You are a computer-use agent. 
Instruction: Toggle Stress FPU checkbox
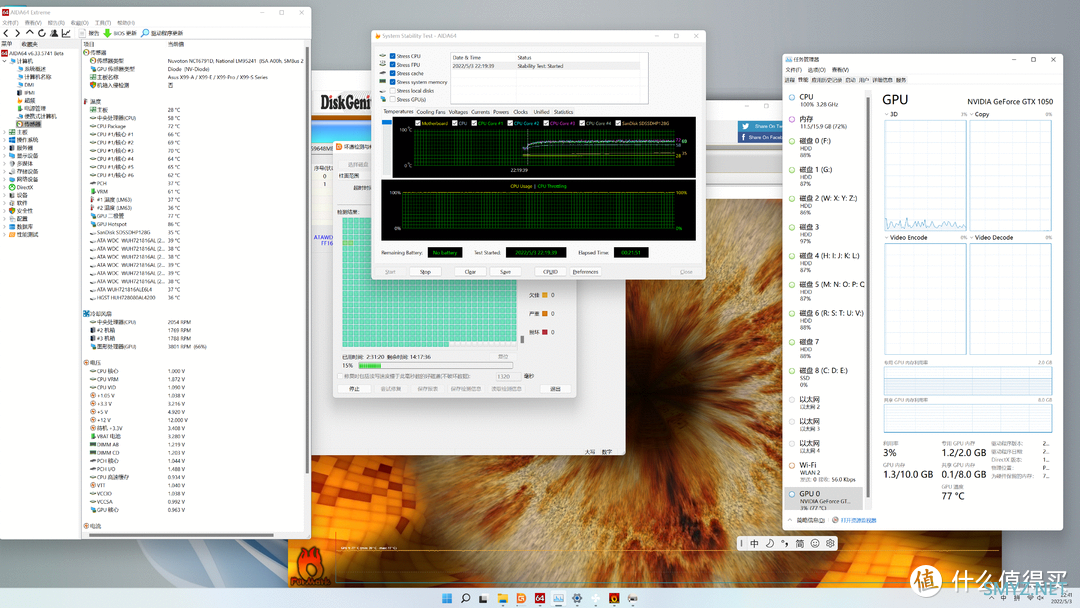click(x=393, y=65)
